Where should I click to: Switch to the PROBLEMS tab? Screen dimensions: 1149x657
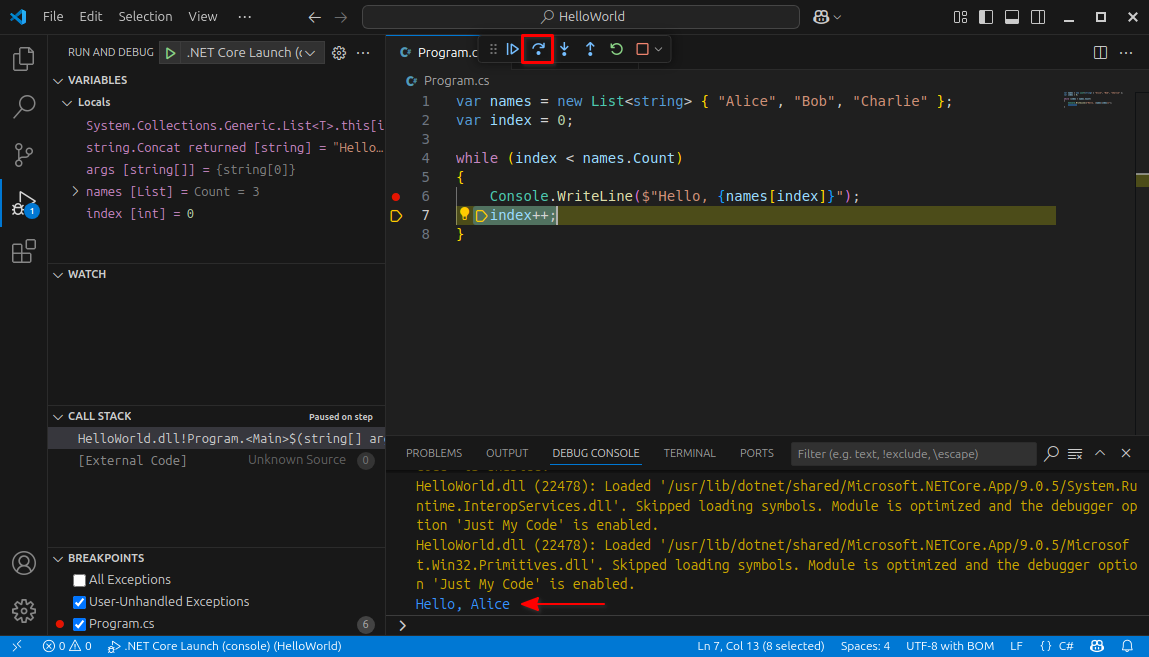pyautogui.click(x=434, y=453)
